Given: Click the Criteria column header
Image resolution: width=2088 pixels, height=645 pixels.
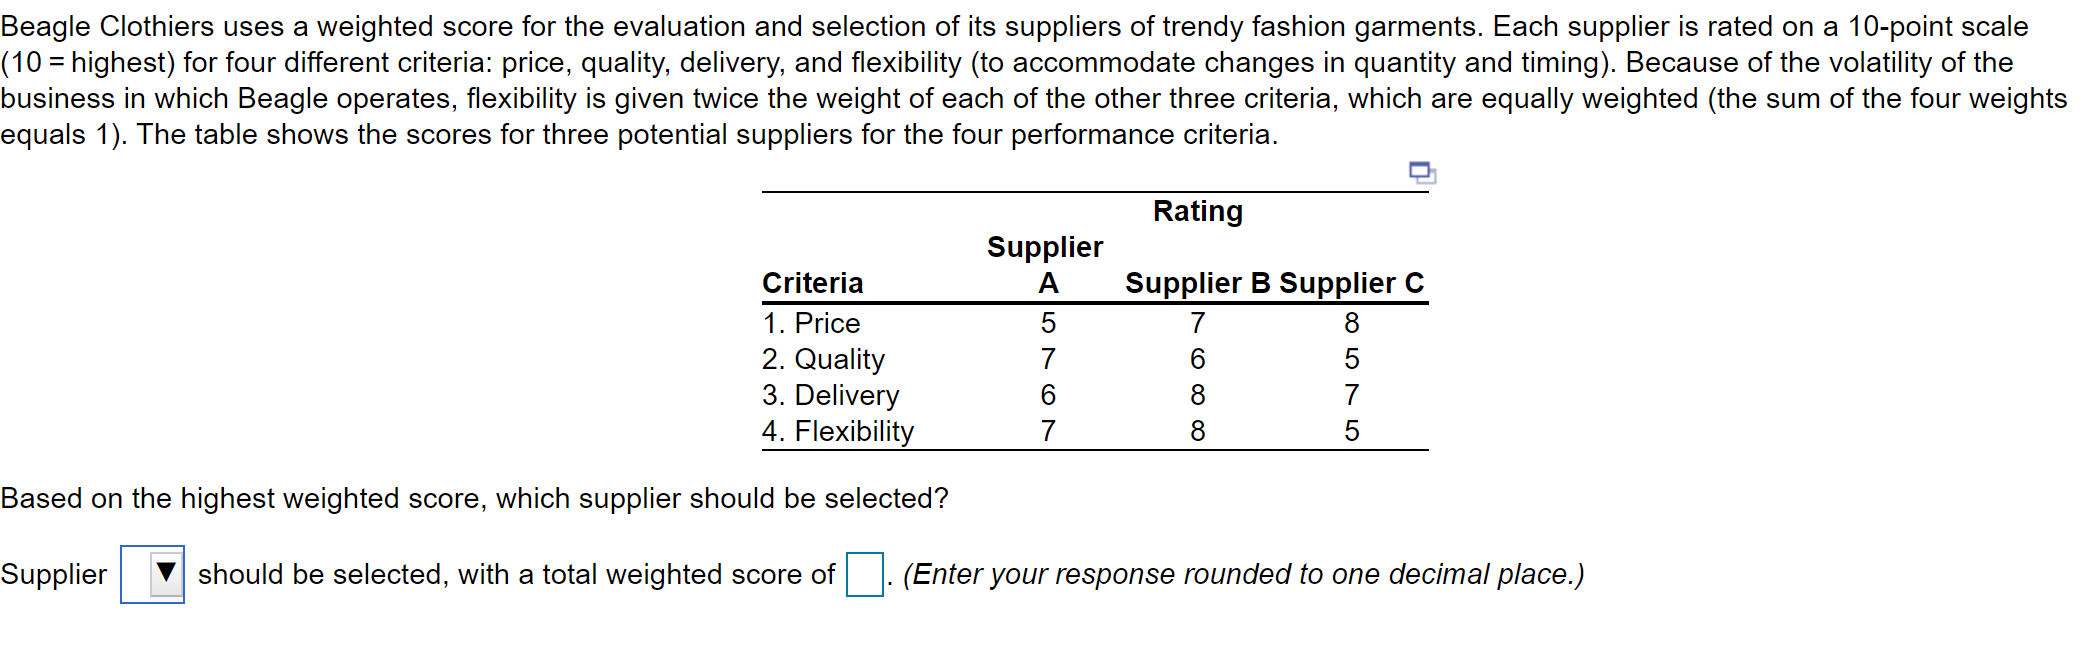Looking at the screenshot, I should [x=812, y=283].
